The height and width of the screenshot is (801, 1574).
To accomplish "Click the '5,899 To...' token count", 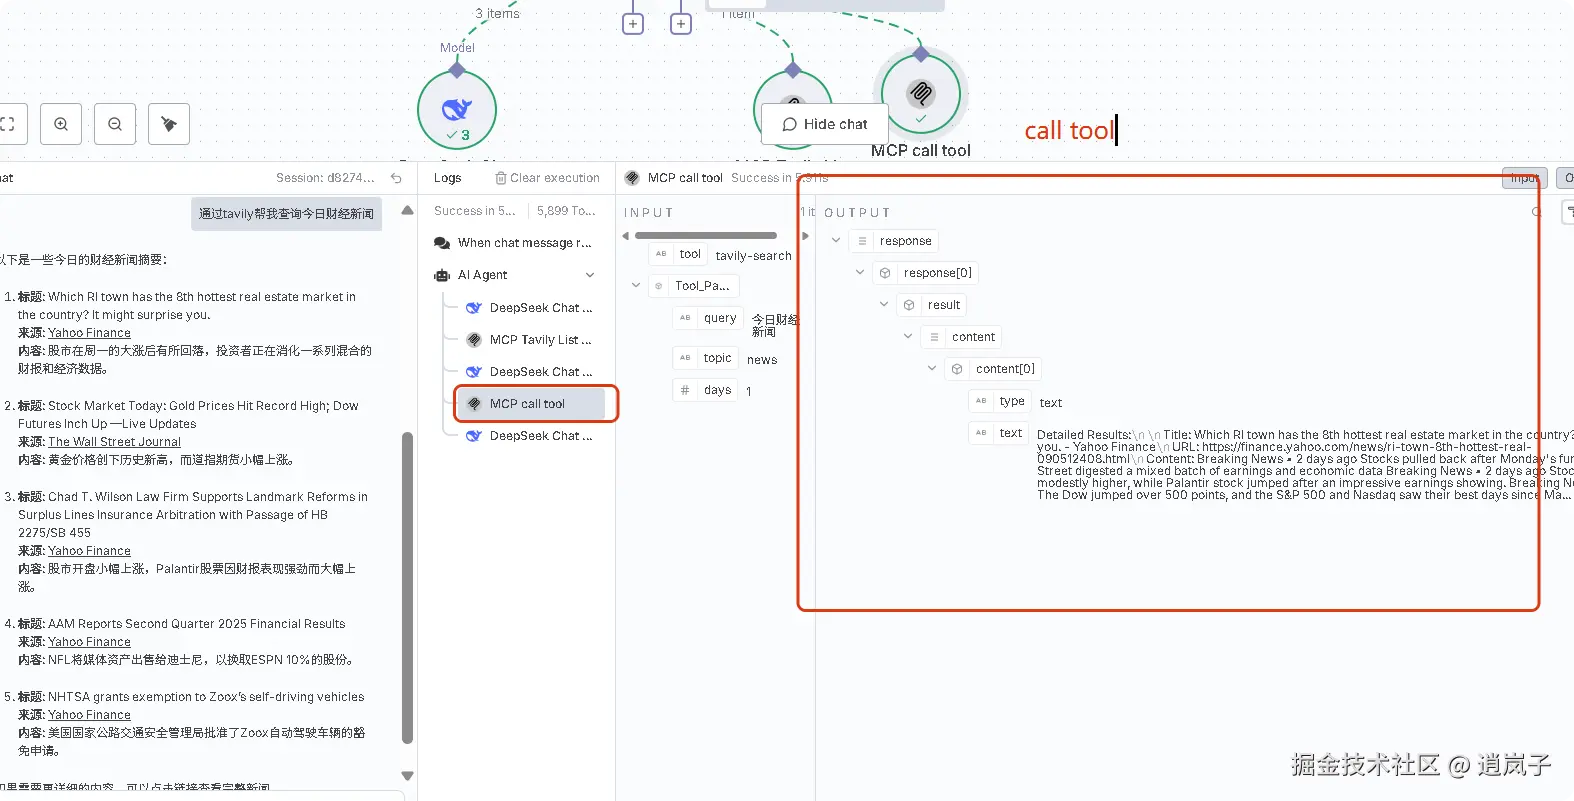I will point(566,211).
